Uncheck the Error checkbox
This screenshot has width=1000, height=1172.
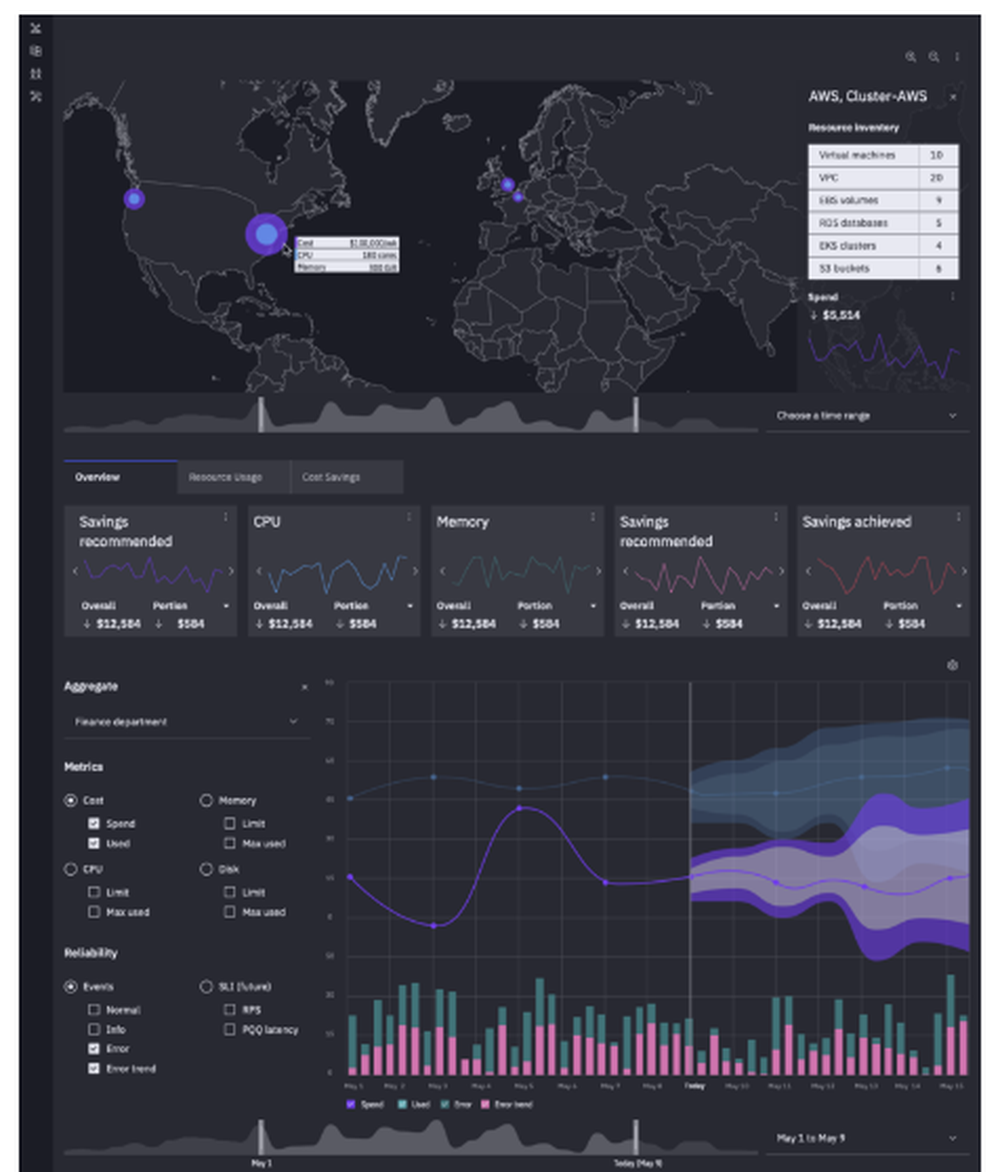coord(93,1049)
